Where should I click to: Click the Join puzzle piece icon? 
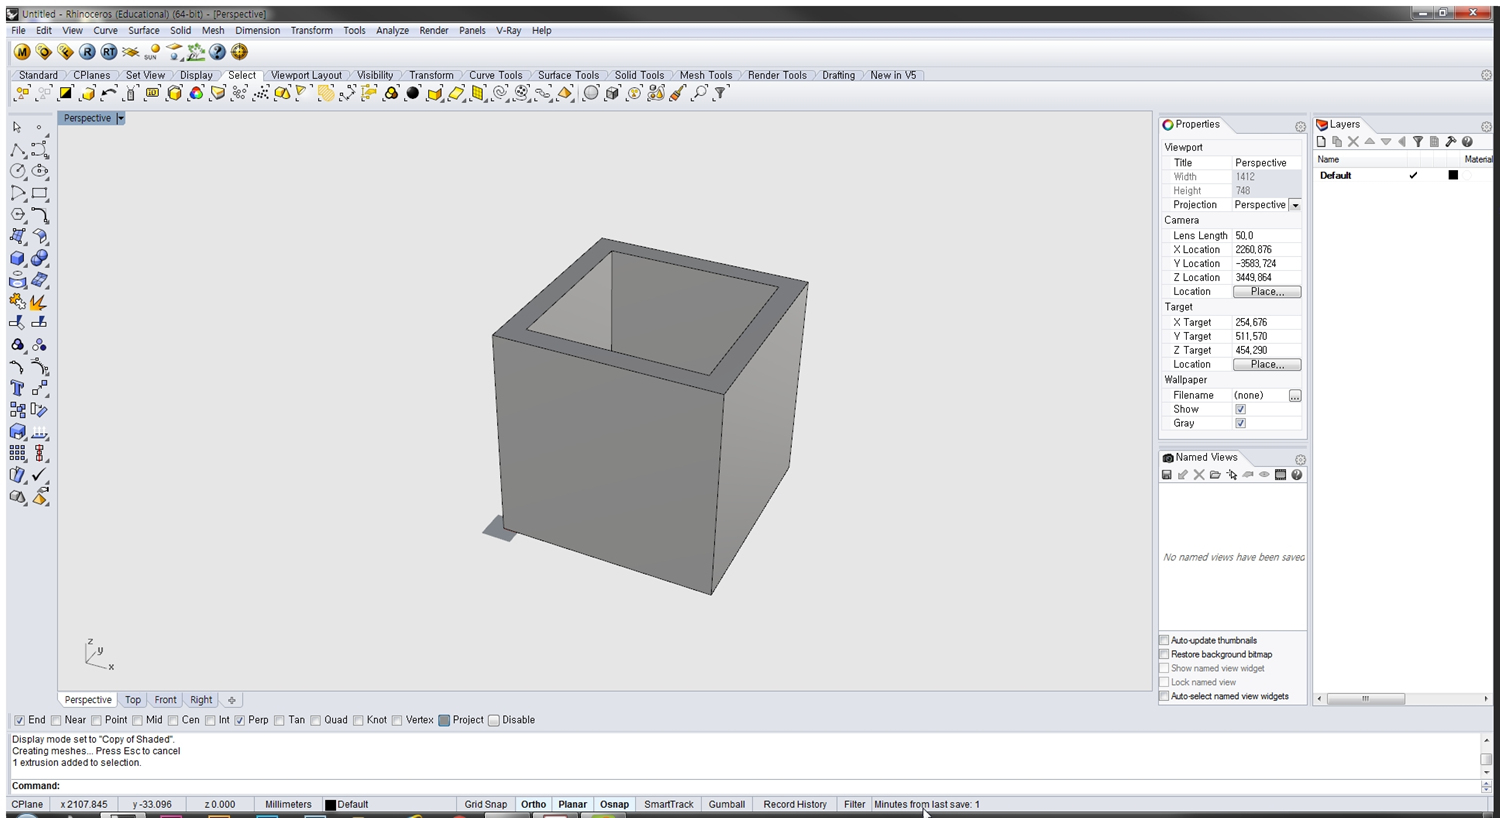17,301
